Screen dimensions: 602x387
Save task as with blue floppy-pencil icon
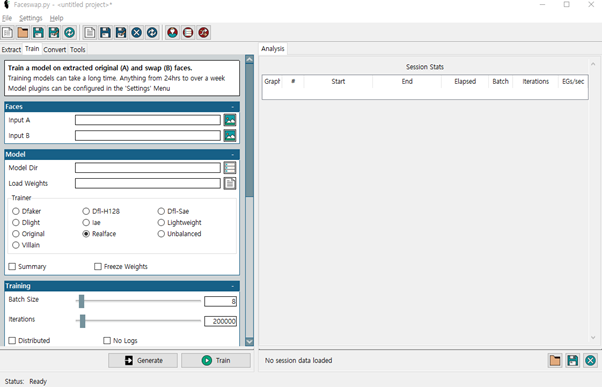click(x=121, y=33)
